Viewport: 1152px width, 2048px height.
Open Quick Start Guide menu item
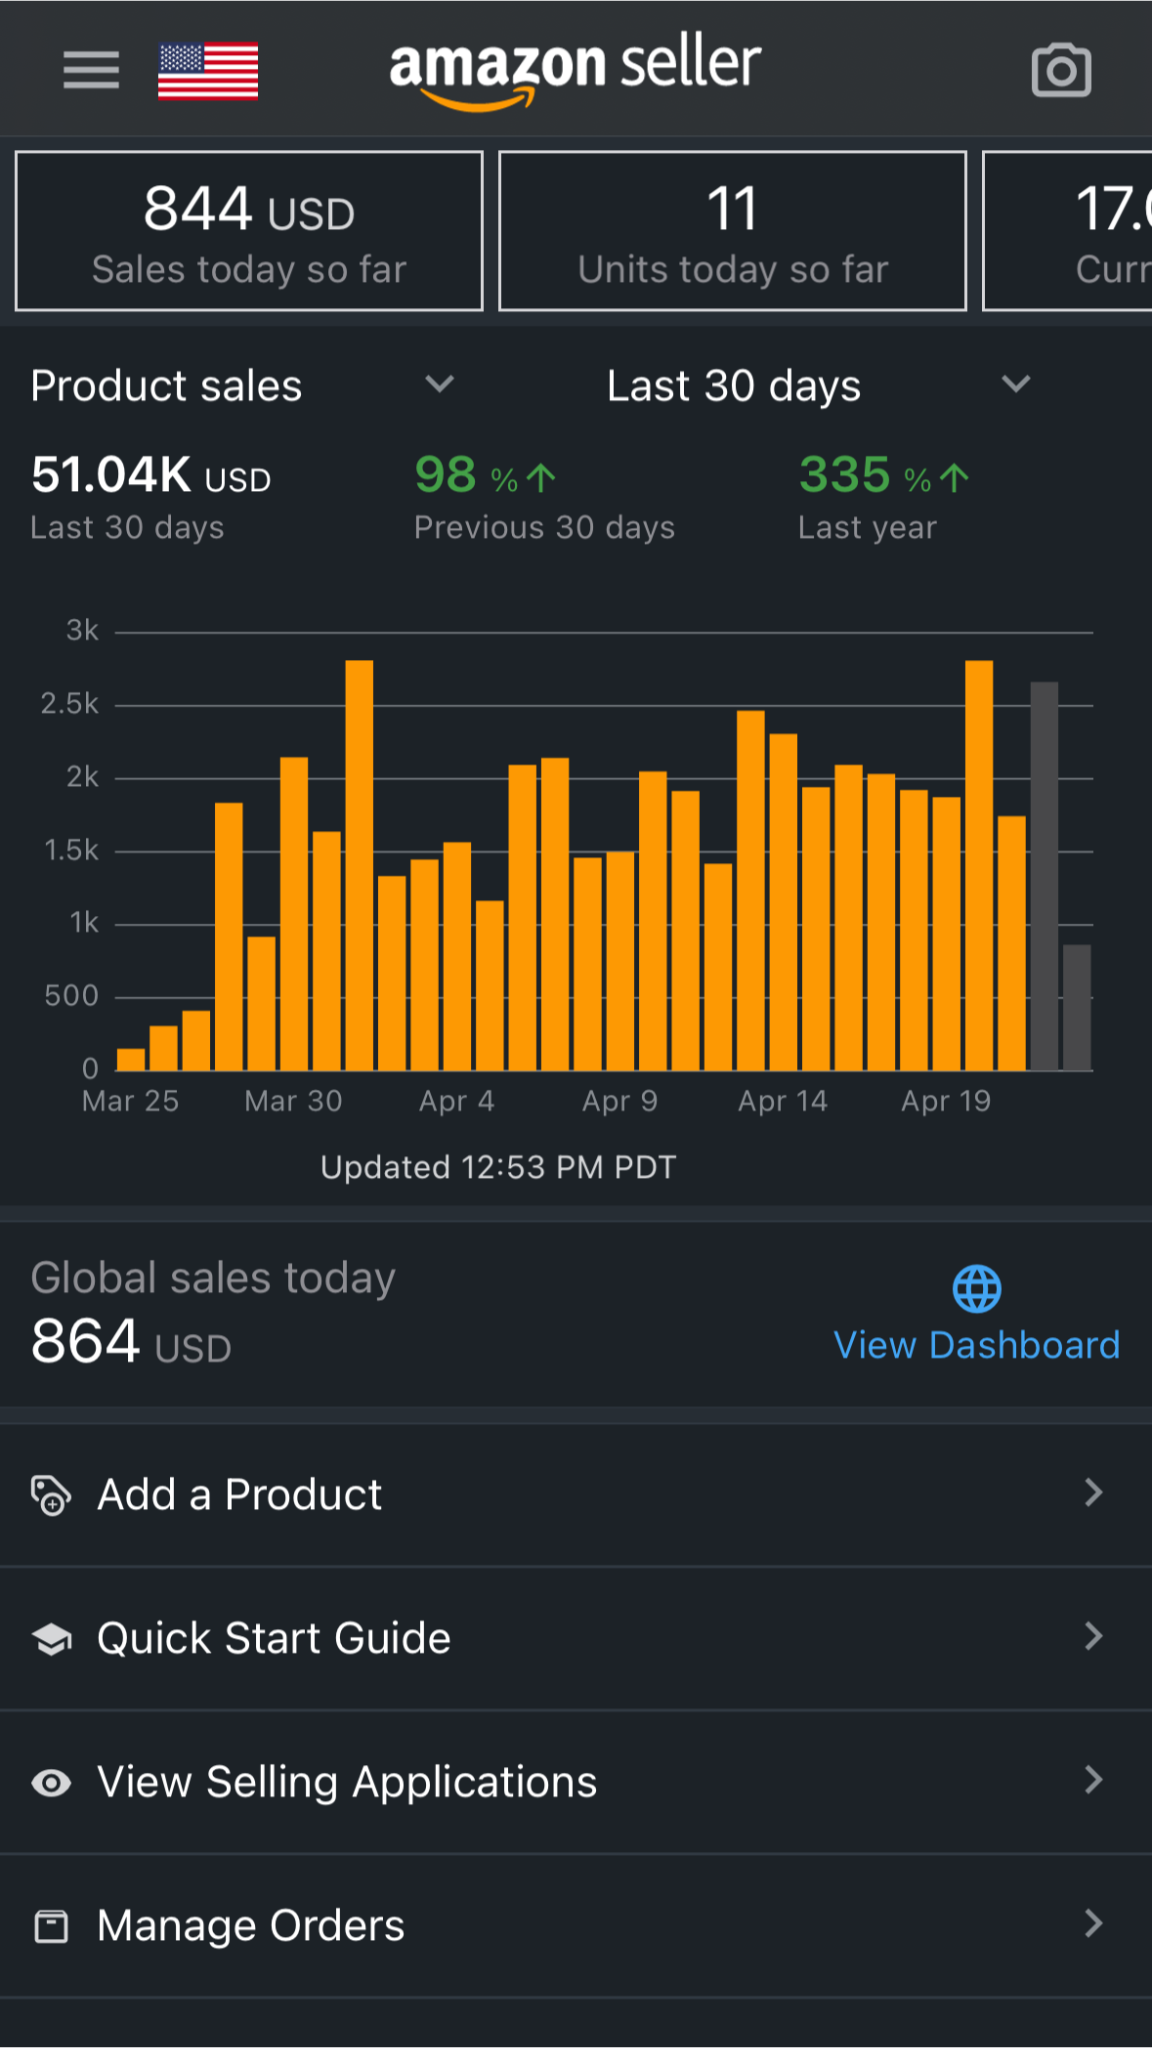pos(274,1638)
